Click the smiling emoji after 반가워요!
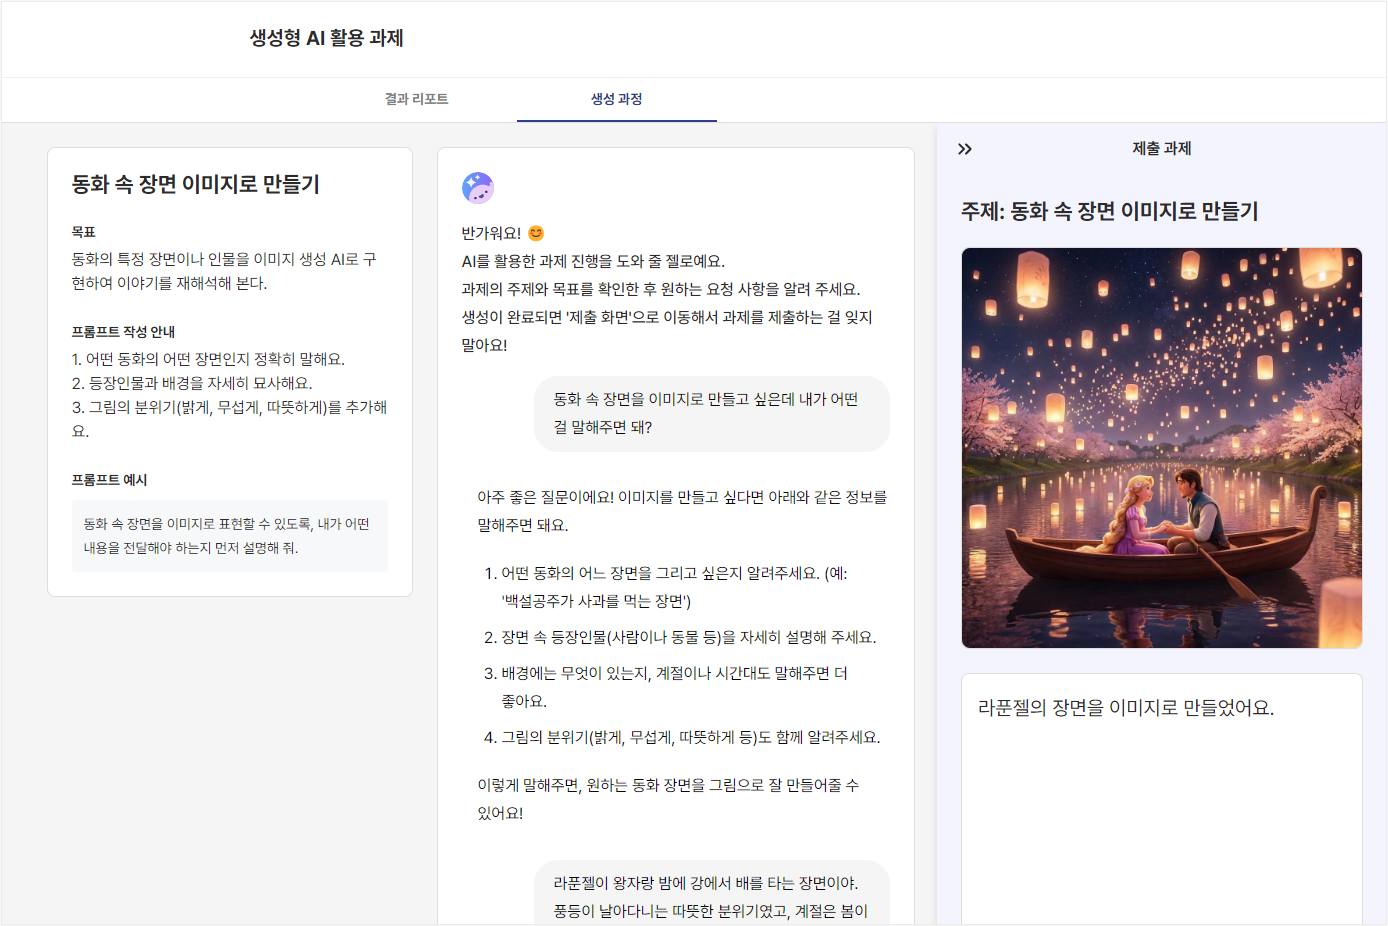The height and width of the screenshot is (926, 1388). pos(536,233)
